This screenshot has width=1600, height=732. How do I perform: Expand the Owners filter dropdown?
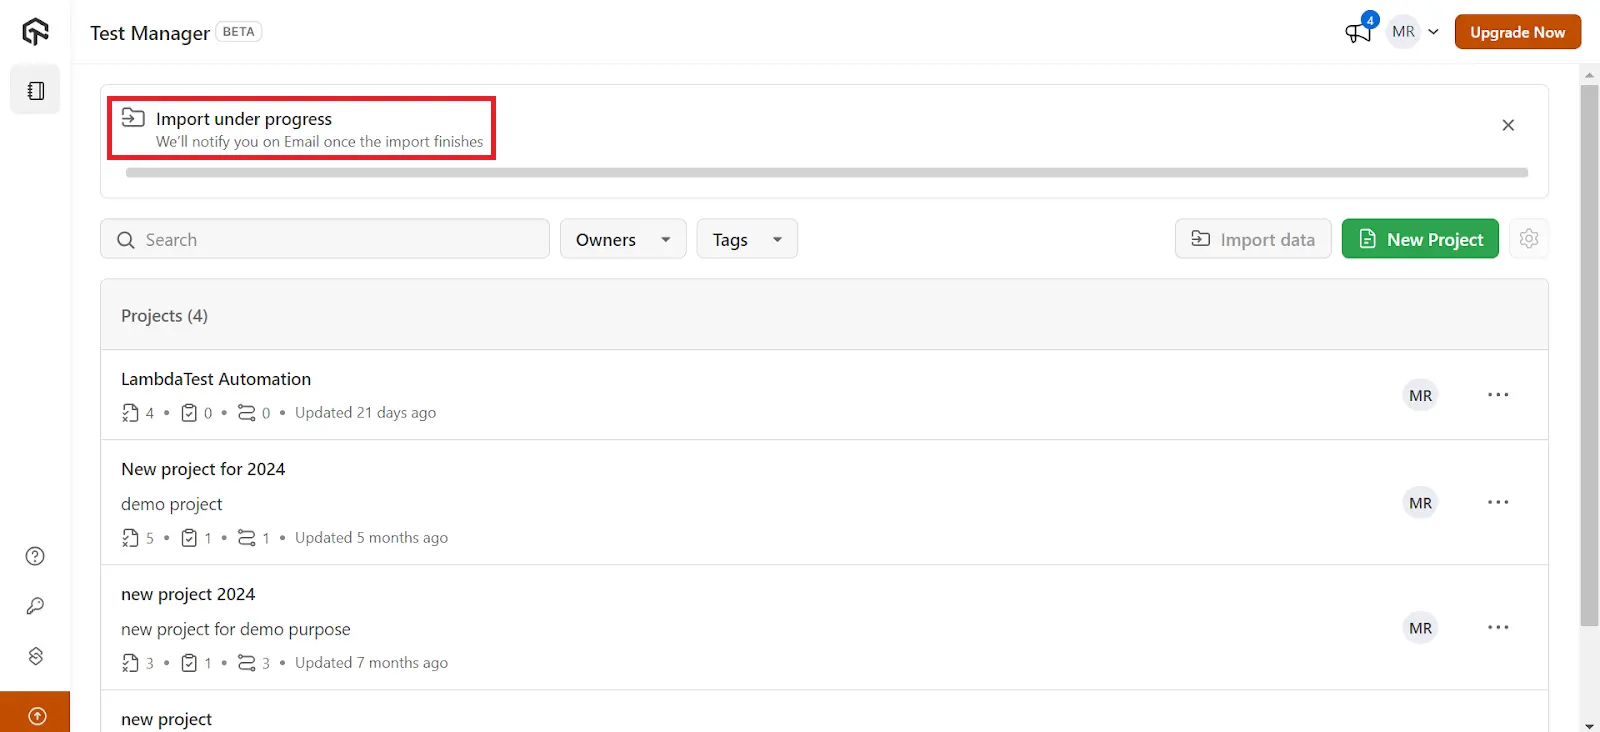(622, 240)
